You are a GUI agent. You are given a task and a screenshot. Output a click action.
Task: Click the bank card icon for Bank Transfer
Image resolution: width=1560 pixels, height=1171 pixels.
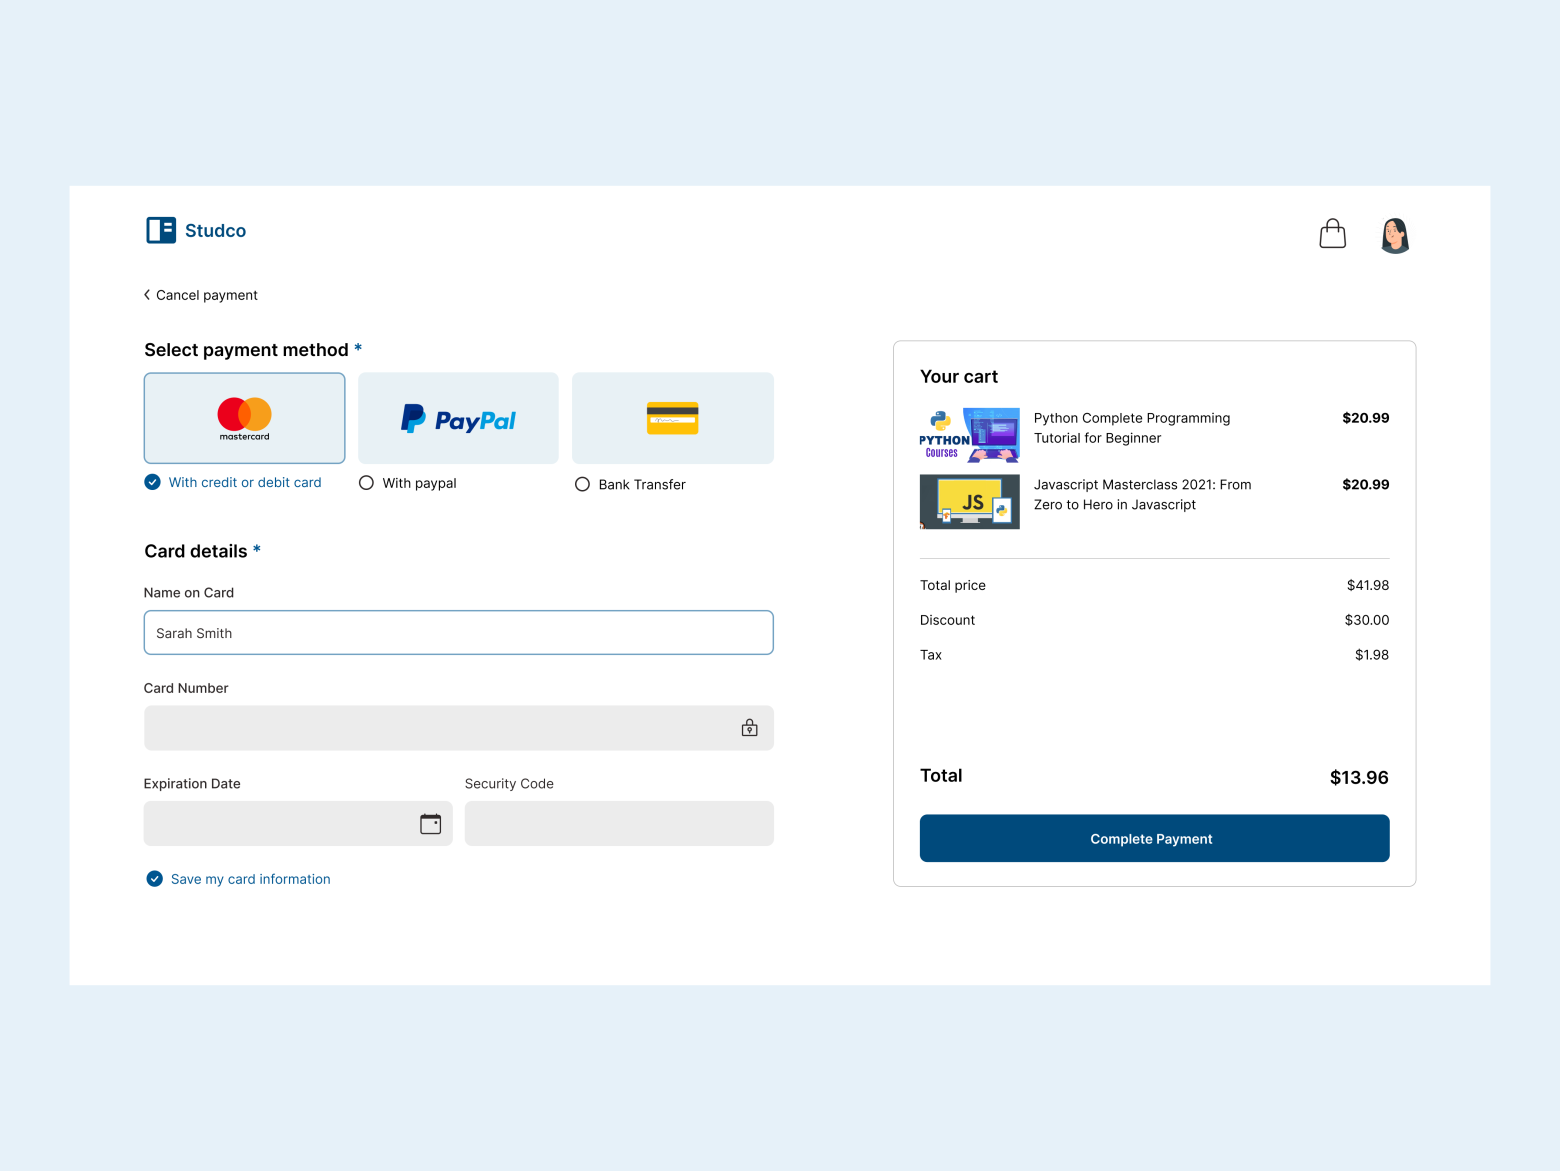(x=672, y=418)
